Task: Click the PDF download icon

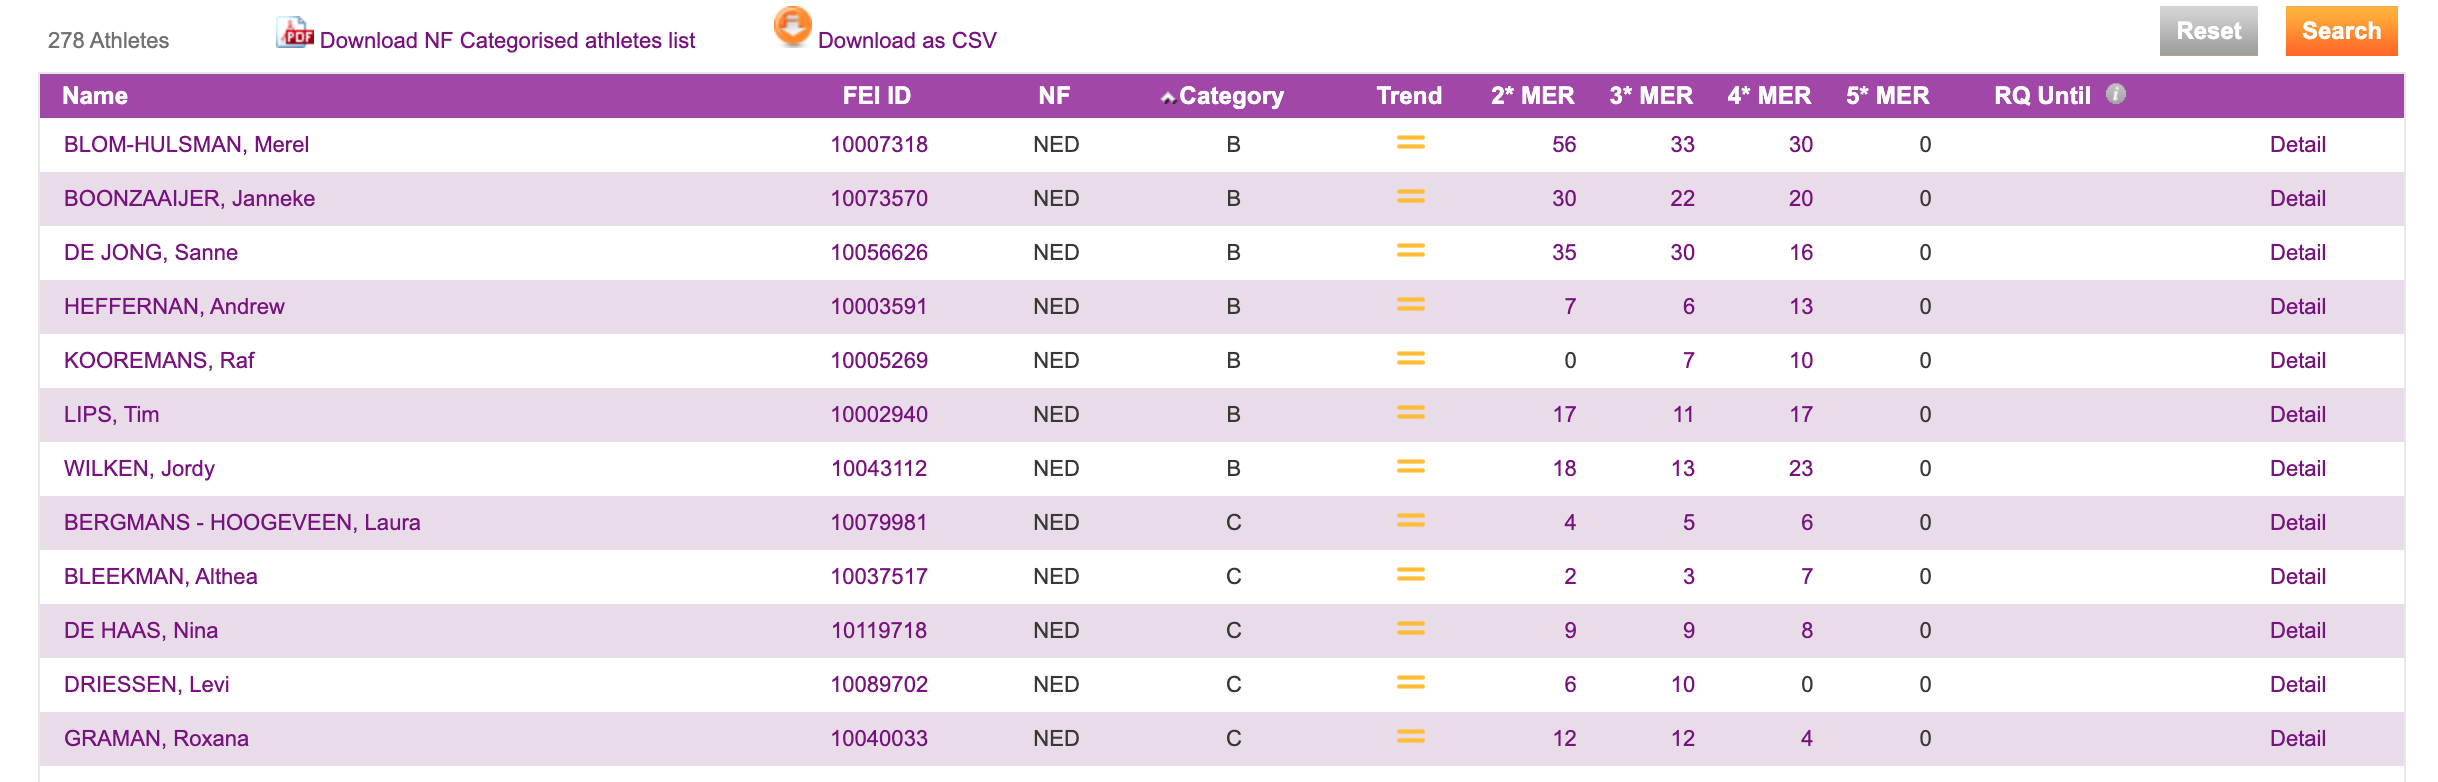Action: [295, 32]
